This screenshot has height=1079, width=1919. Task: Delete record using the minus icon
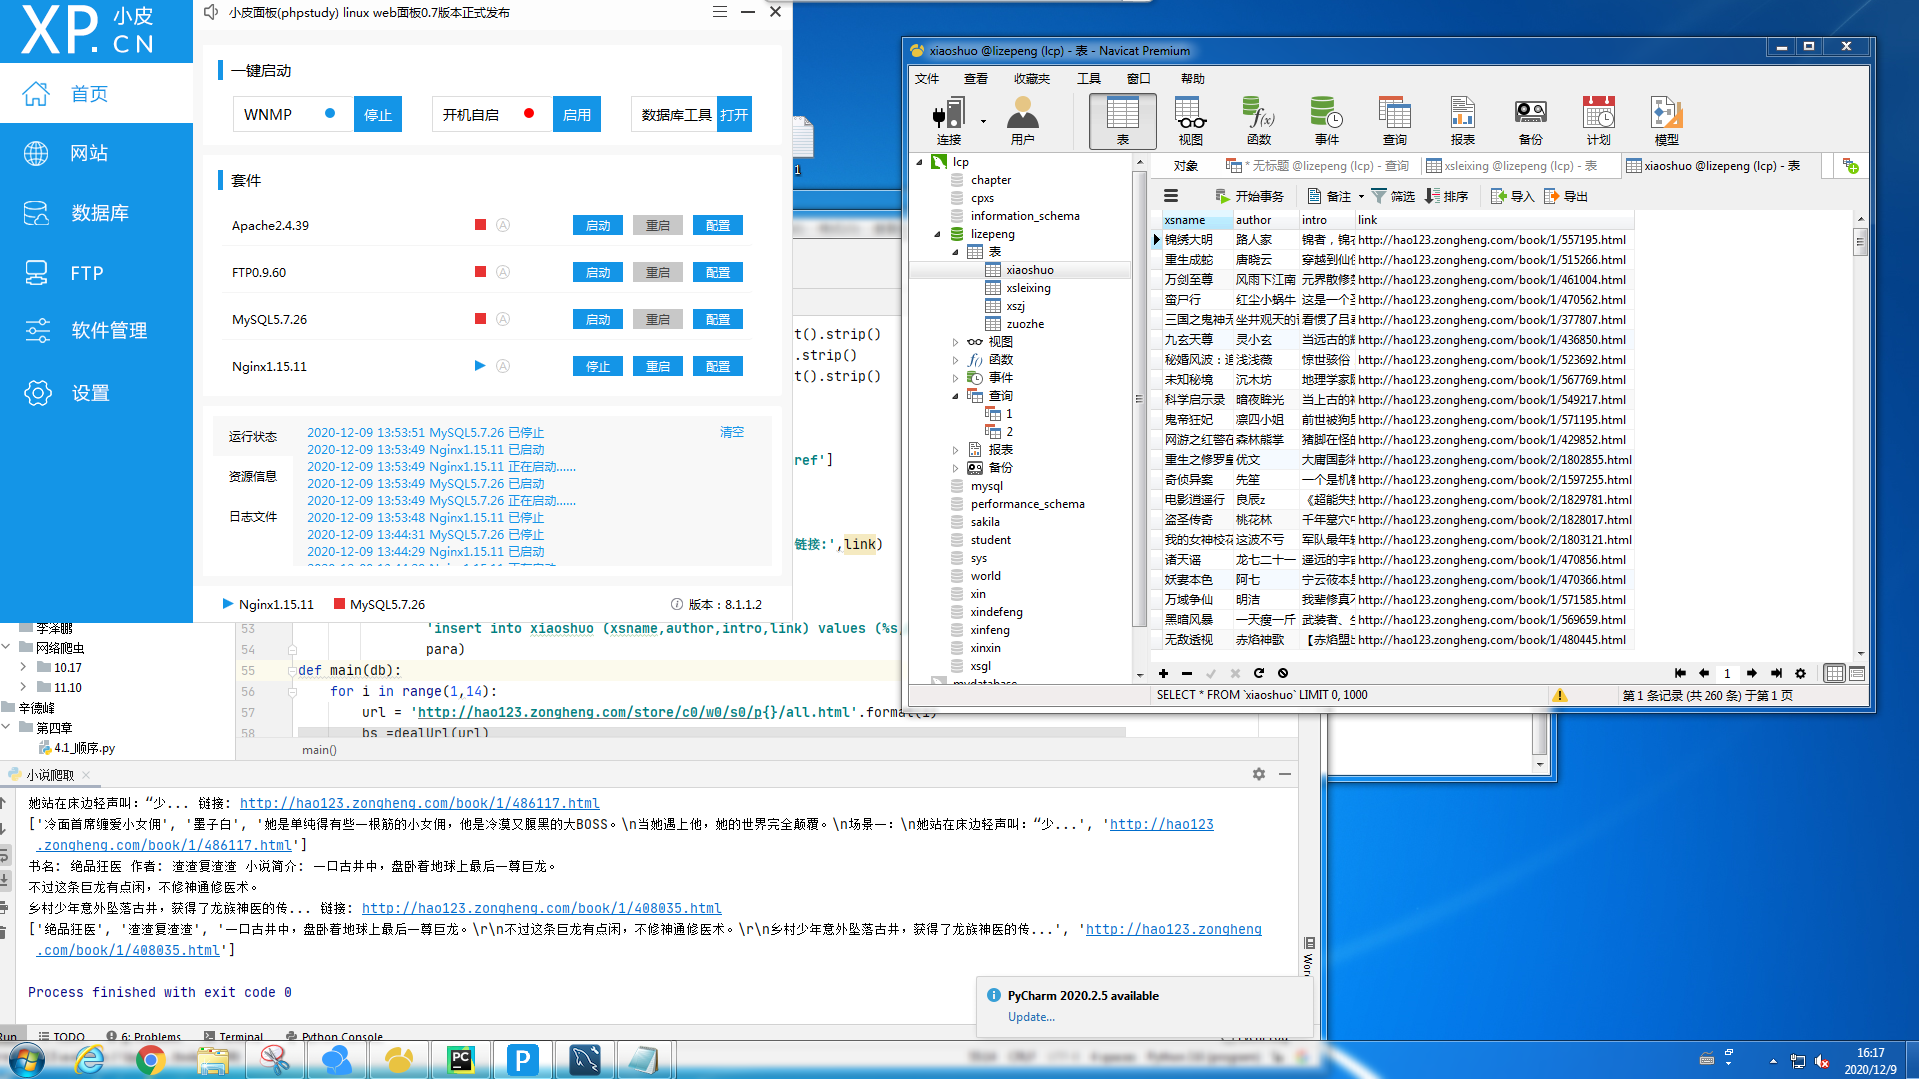pos(1187,673)
